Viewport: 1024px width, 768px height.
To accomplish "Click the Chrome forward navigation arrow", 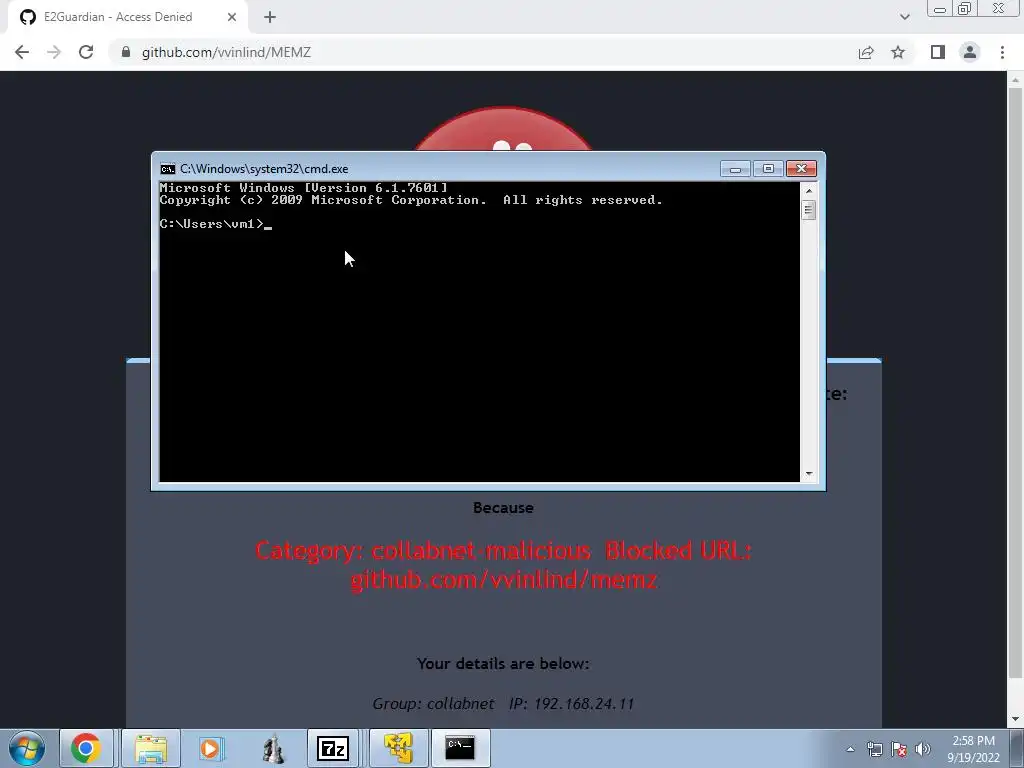I will (x=54, y=52).
